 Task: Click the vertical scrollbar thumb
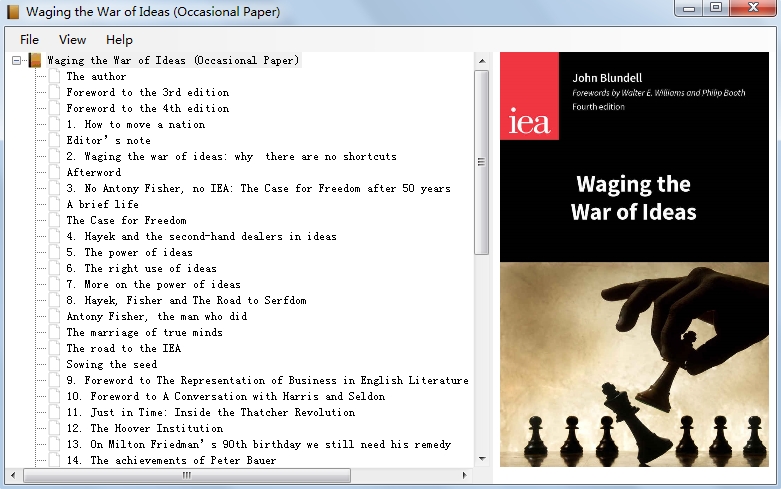481,162
